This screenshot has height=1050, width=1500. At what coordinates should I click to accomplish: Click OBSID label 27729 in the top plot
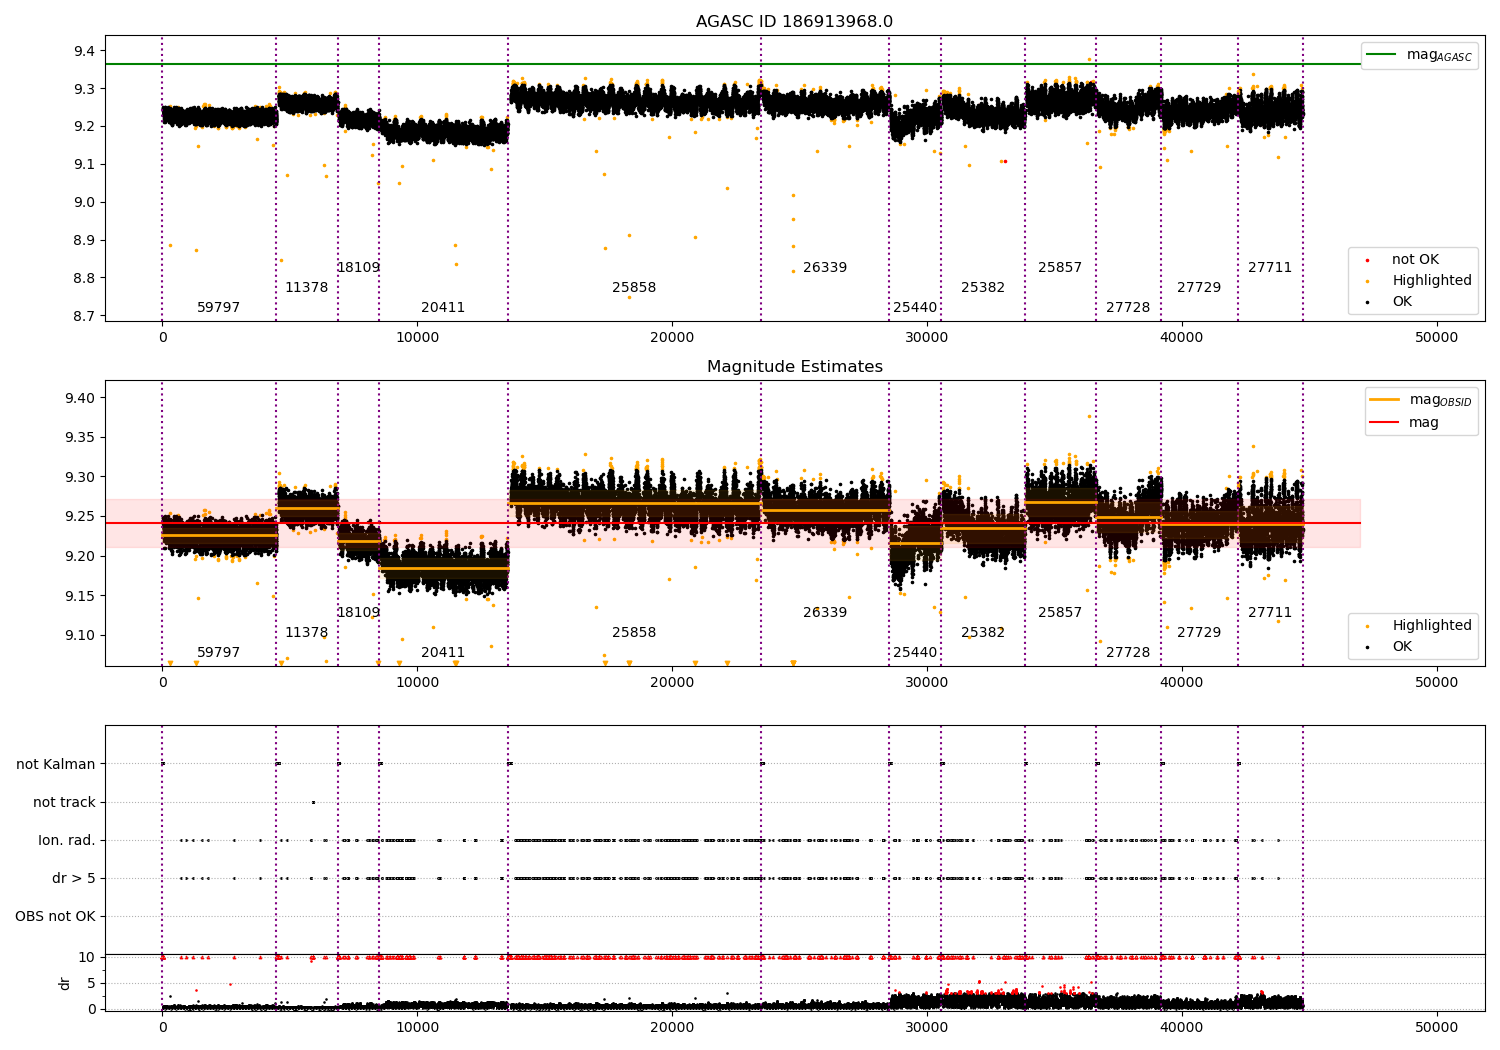coord(1199,288)
